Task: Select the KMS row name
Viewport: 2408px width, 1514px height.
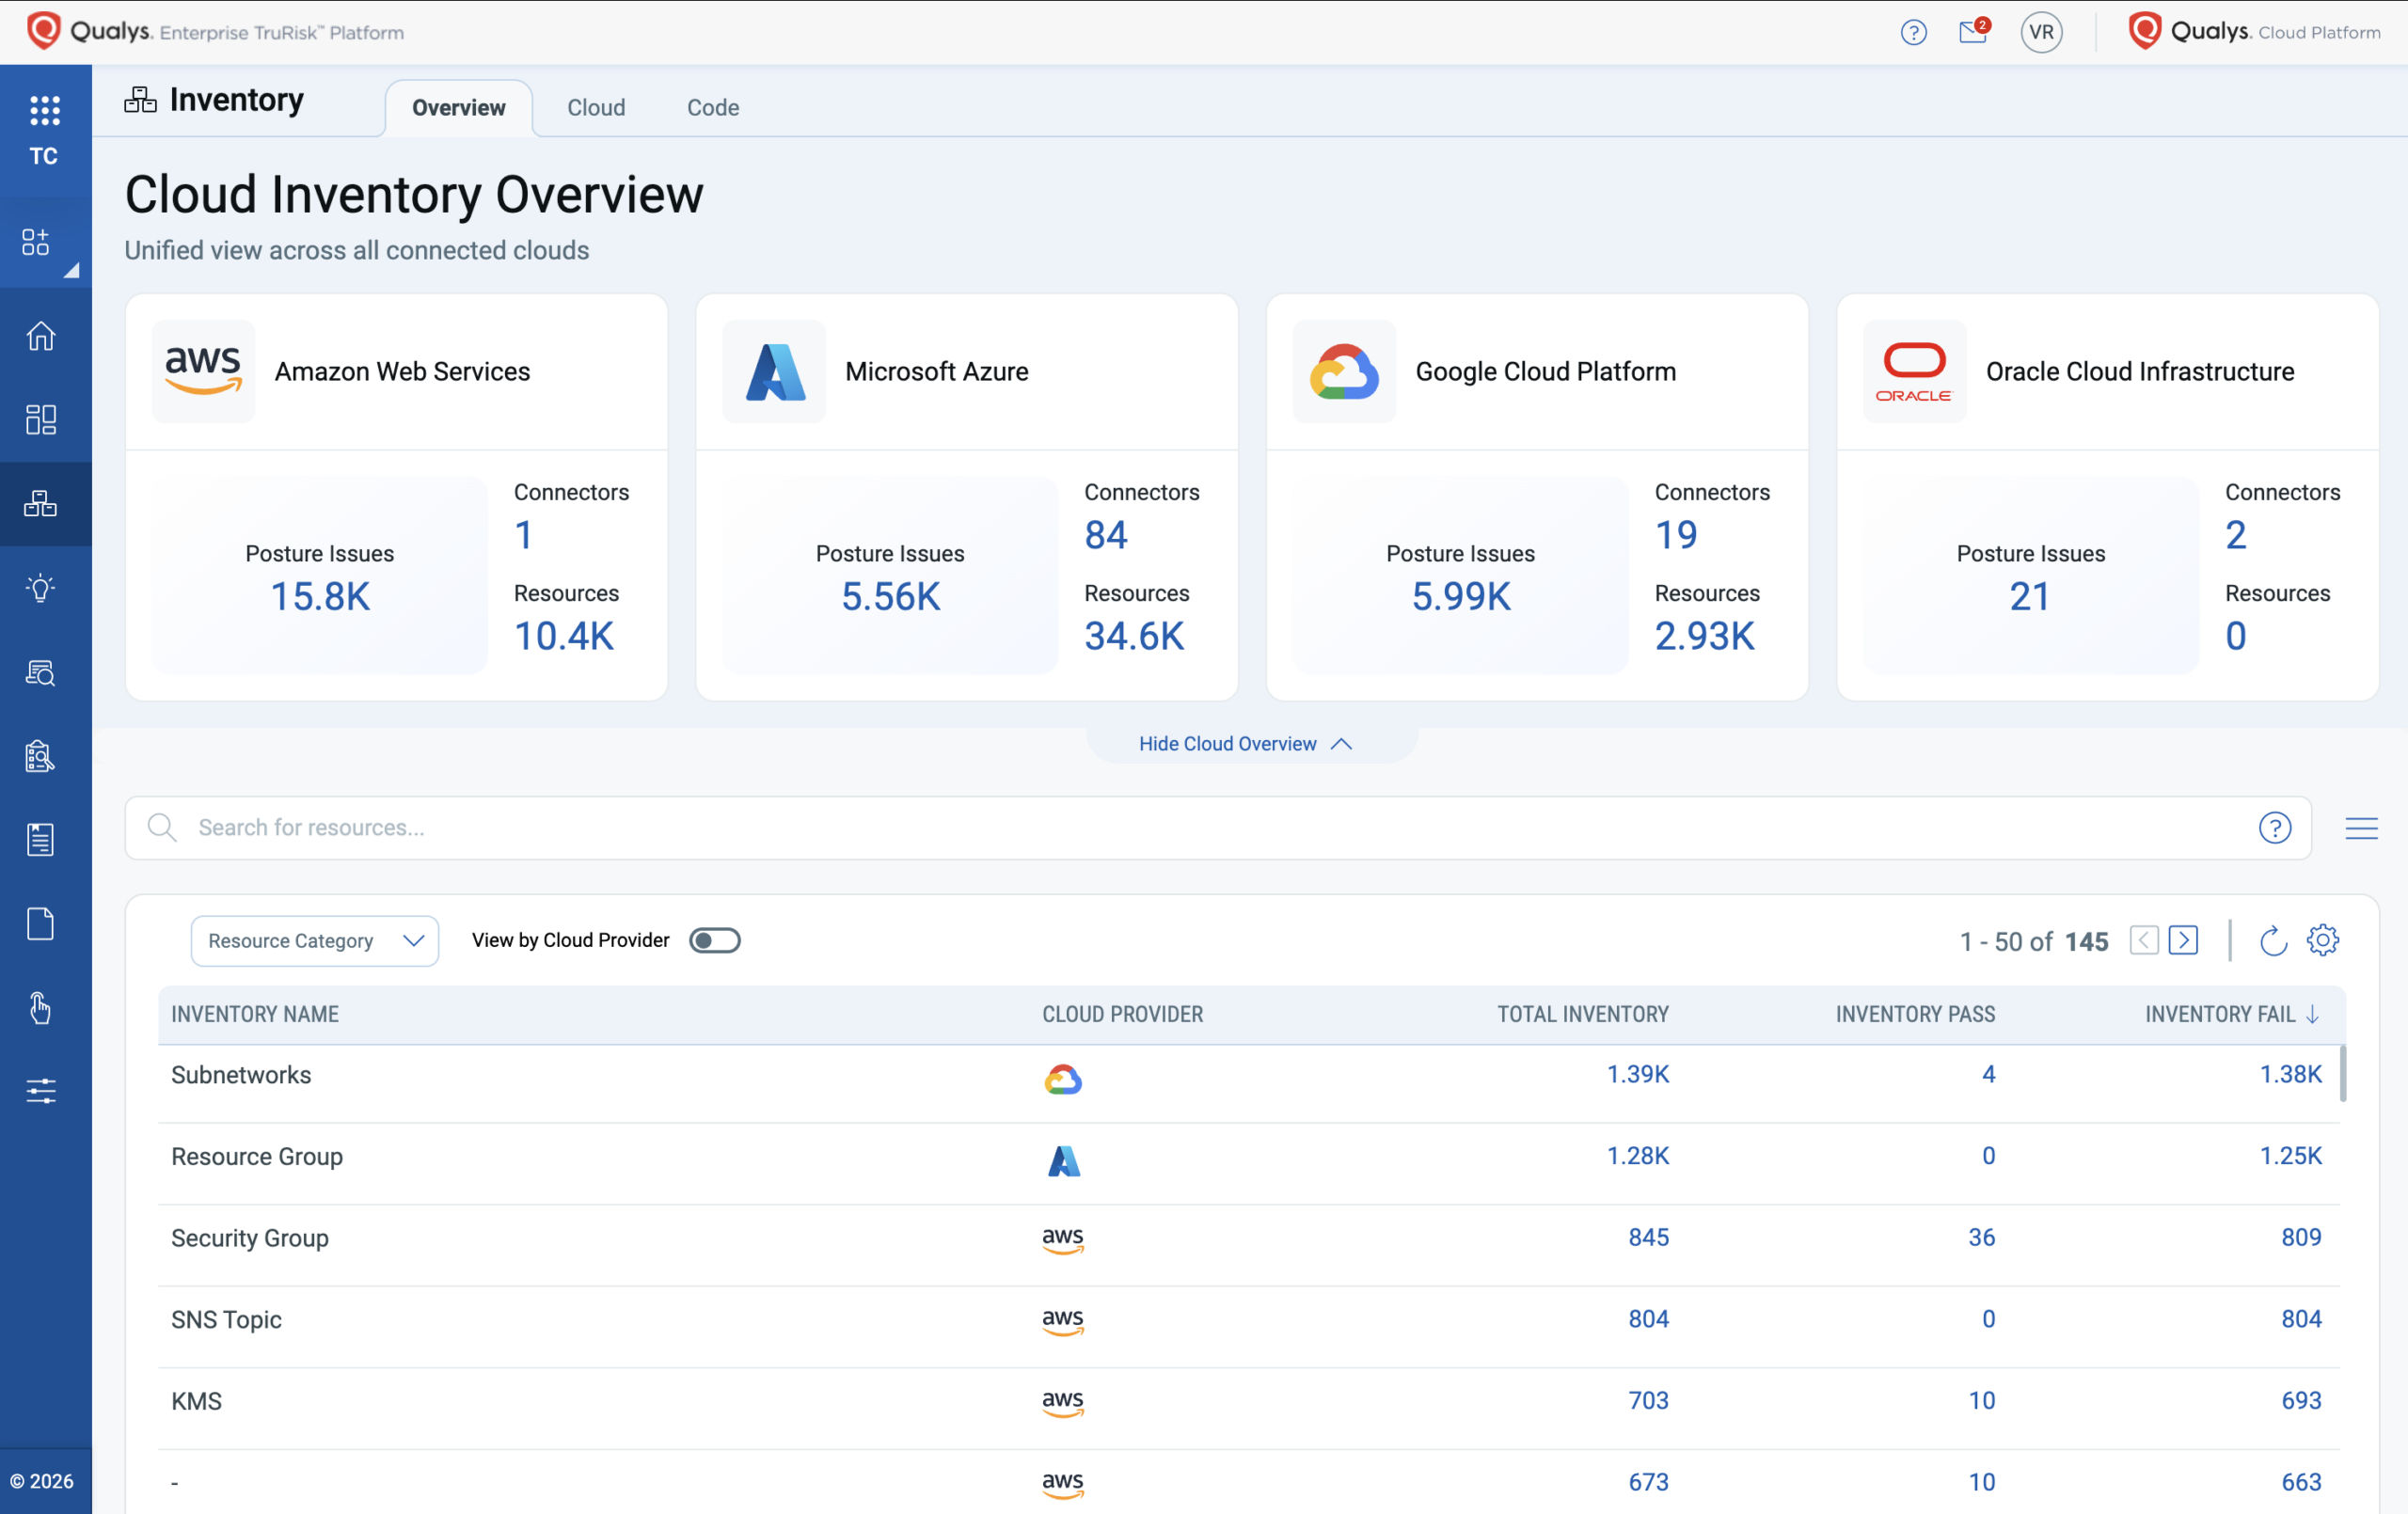Action: [x=196, y=1402]
